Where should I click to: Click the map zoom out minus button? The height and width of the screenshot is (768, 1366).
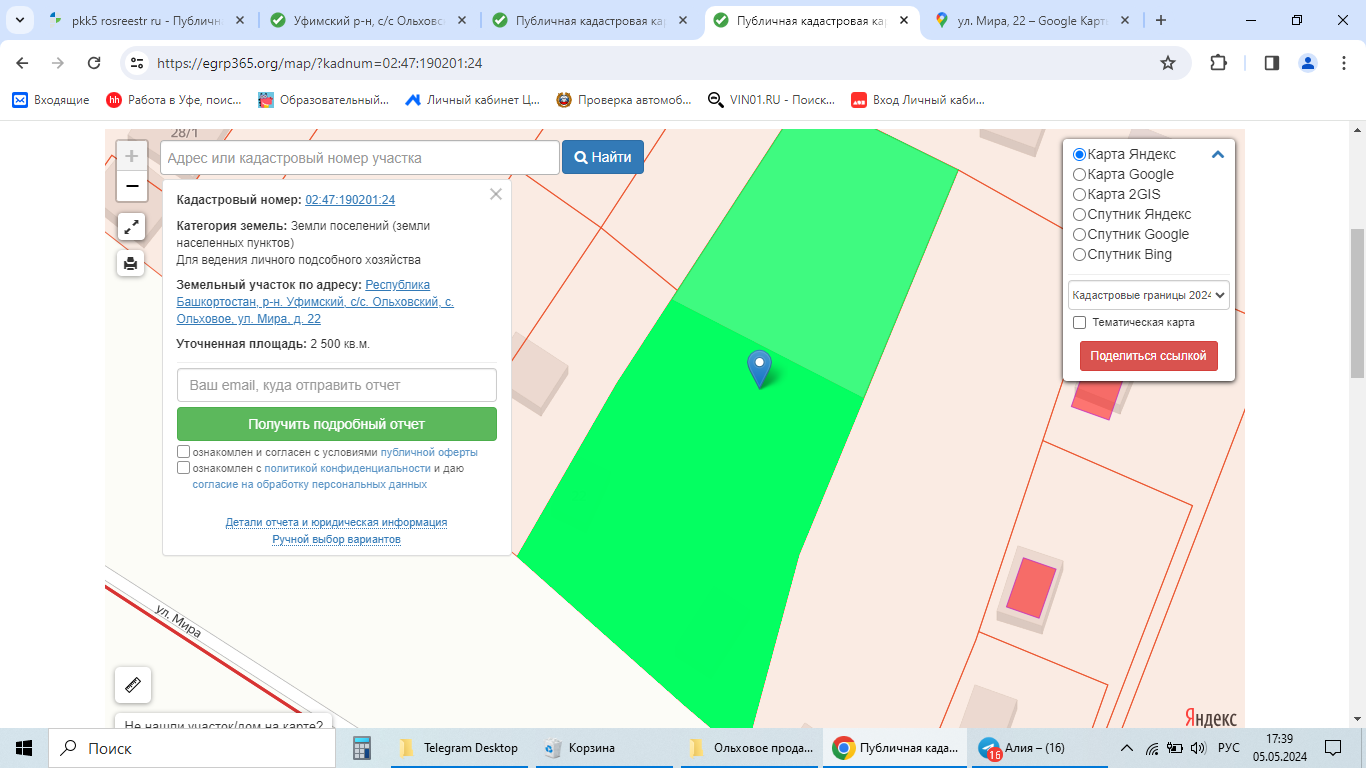(x=132, y=187)
